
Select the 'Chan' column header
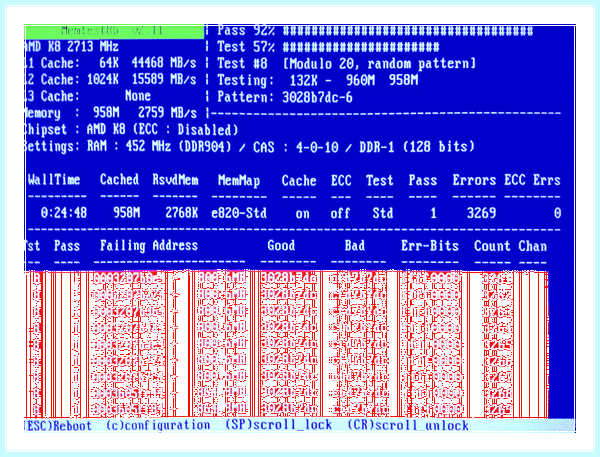(533, 246)
